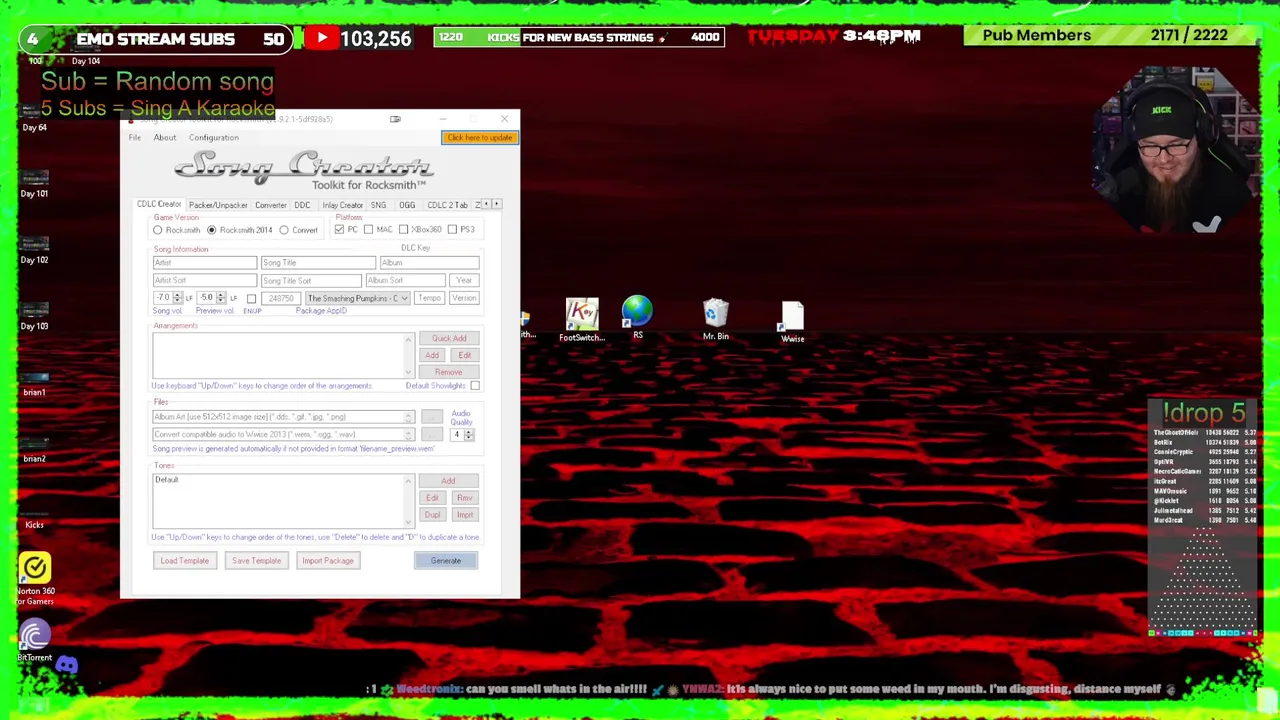Switch to the DDC tab
Image resolution: width=1280 pixels, height=720 pixels.
tap(302, 205)
